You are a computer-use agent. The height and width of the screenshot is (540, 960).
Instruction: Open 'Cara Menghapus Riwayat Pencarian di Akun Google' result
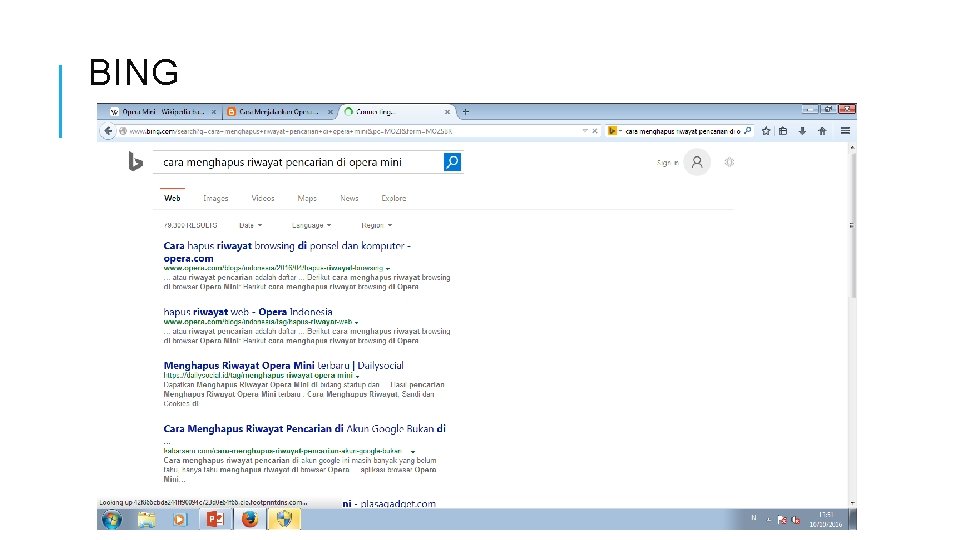304,429
